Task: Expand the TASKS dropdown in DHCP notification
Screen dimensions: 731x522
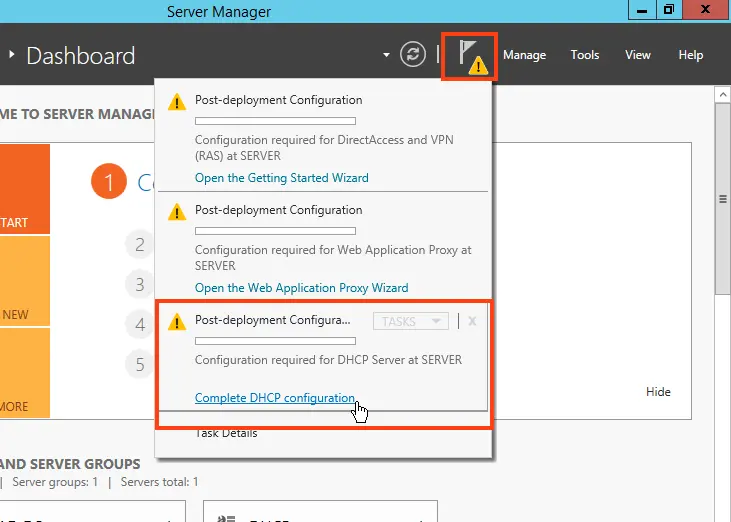Action: point(410,321)
